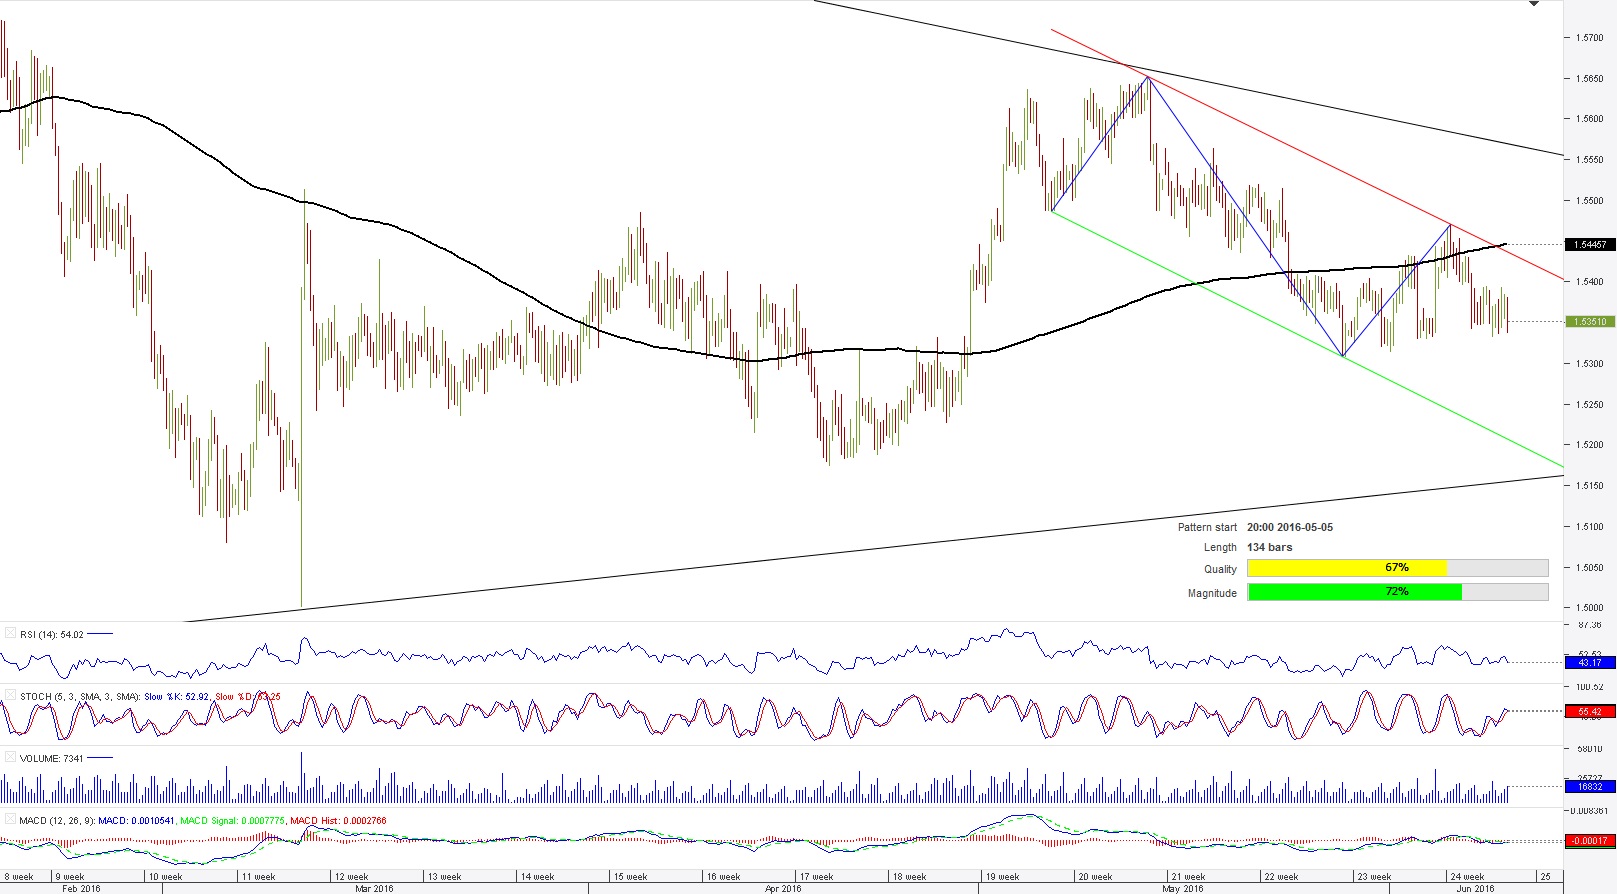Close the STOCH indicator panel
1617x894 pixels.
(x=10, y=695)
